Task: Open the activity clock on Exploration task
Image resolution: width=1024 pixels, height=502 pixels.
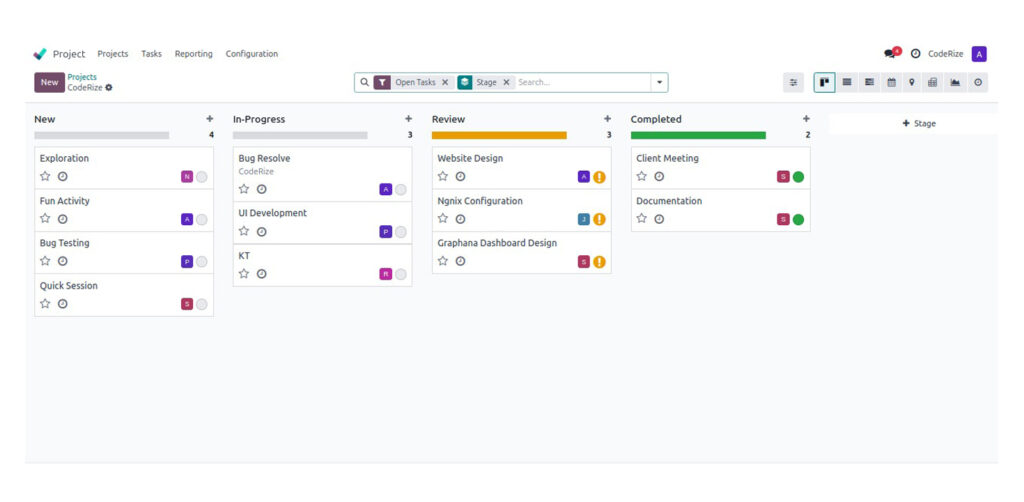Action: pyautogui.click(x=63, y=177)
